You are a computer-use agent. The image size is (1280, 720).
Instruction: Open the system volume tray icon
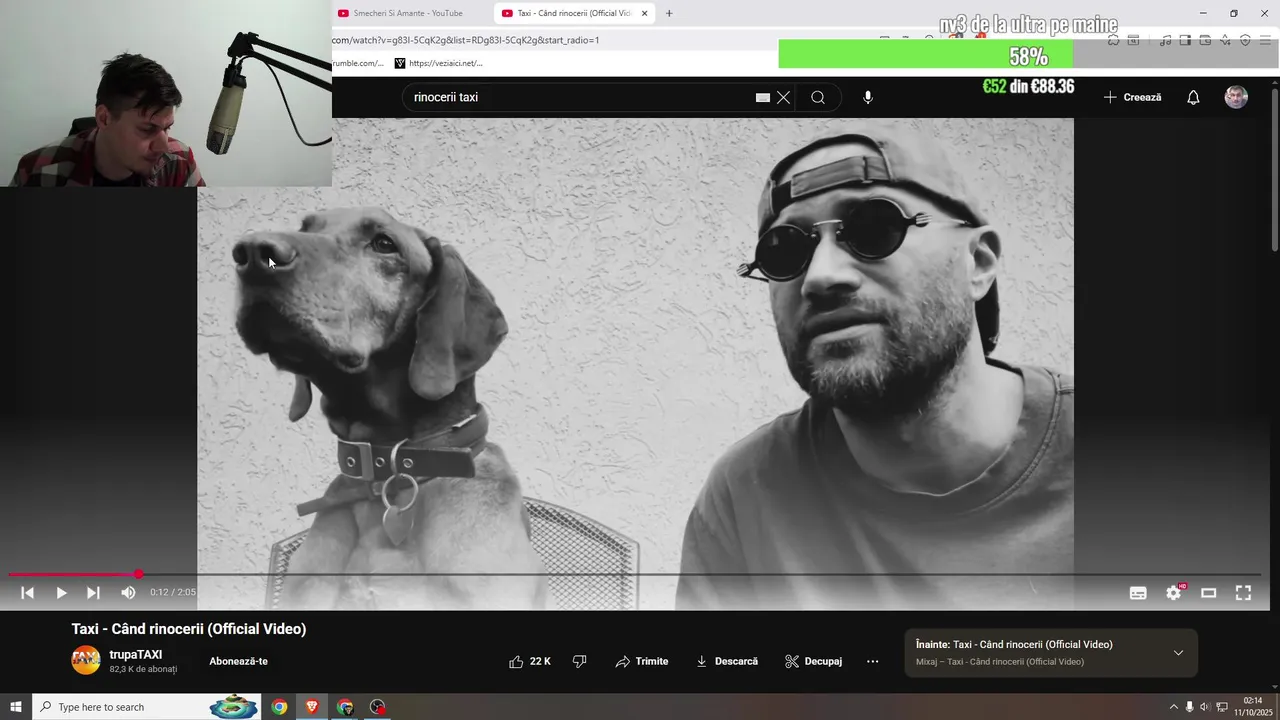coord(1204,707)
